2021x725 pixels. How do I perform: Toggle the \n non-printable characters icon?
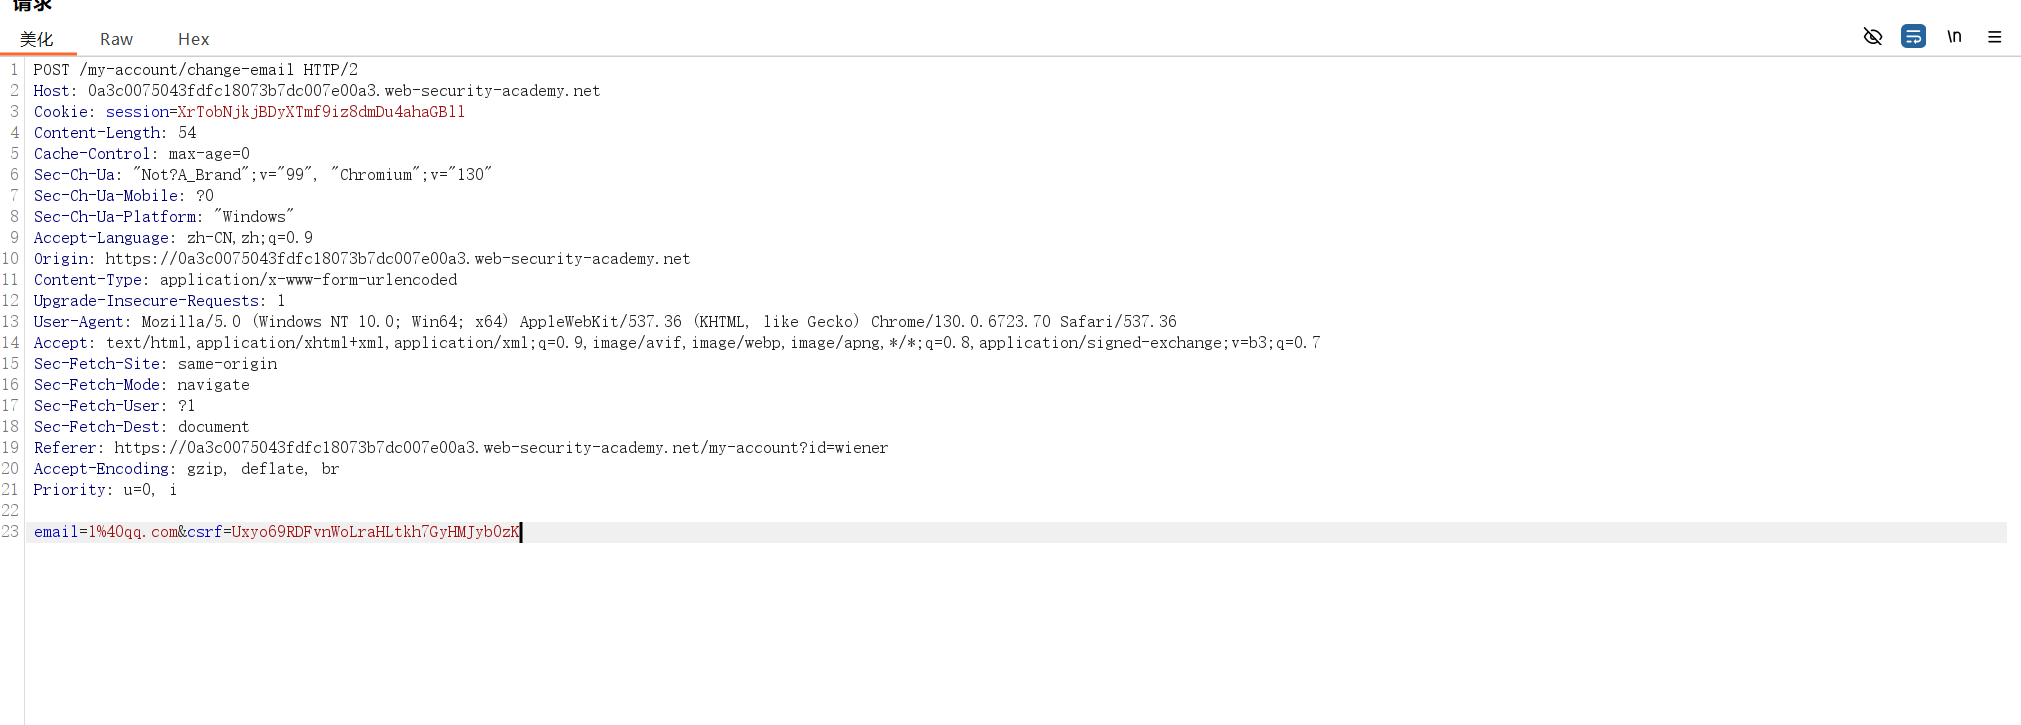tap(1954, 37)
